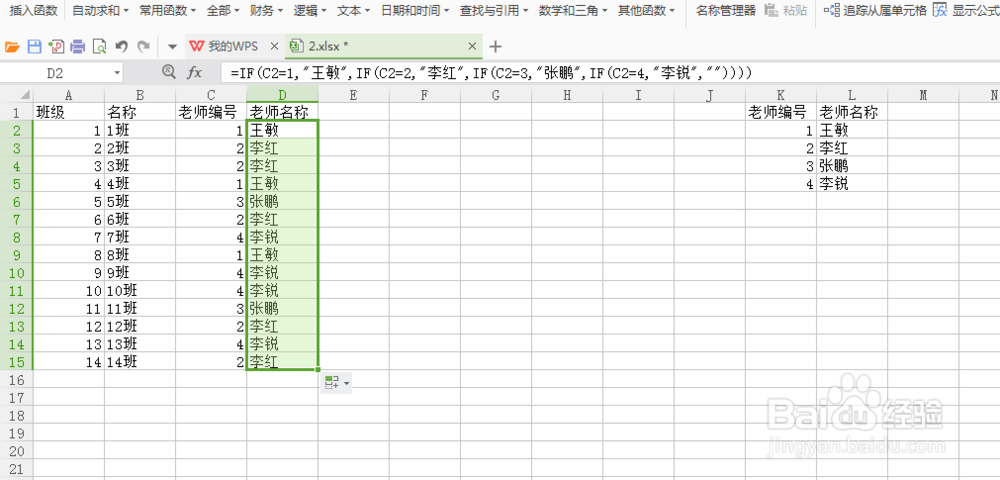This screenshot has width=1000, height=480.
Task: Open the 数学和三角 dropdown
Action: [573, 10]
